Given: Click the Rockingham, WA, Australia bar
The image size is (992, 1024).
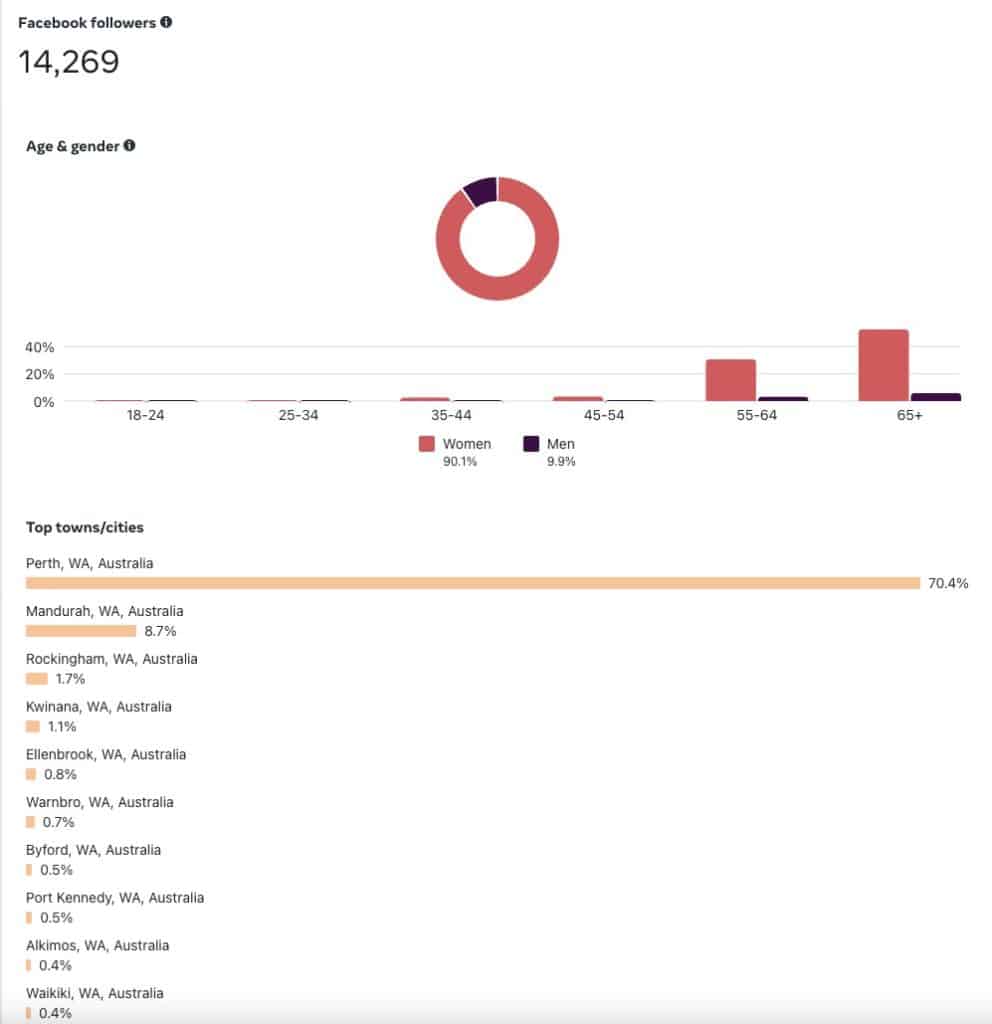Looking at the screenshot, I should pos(37,679).
